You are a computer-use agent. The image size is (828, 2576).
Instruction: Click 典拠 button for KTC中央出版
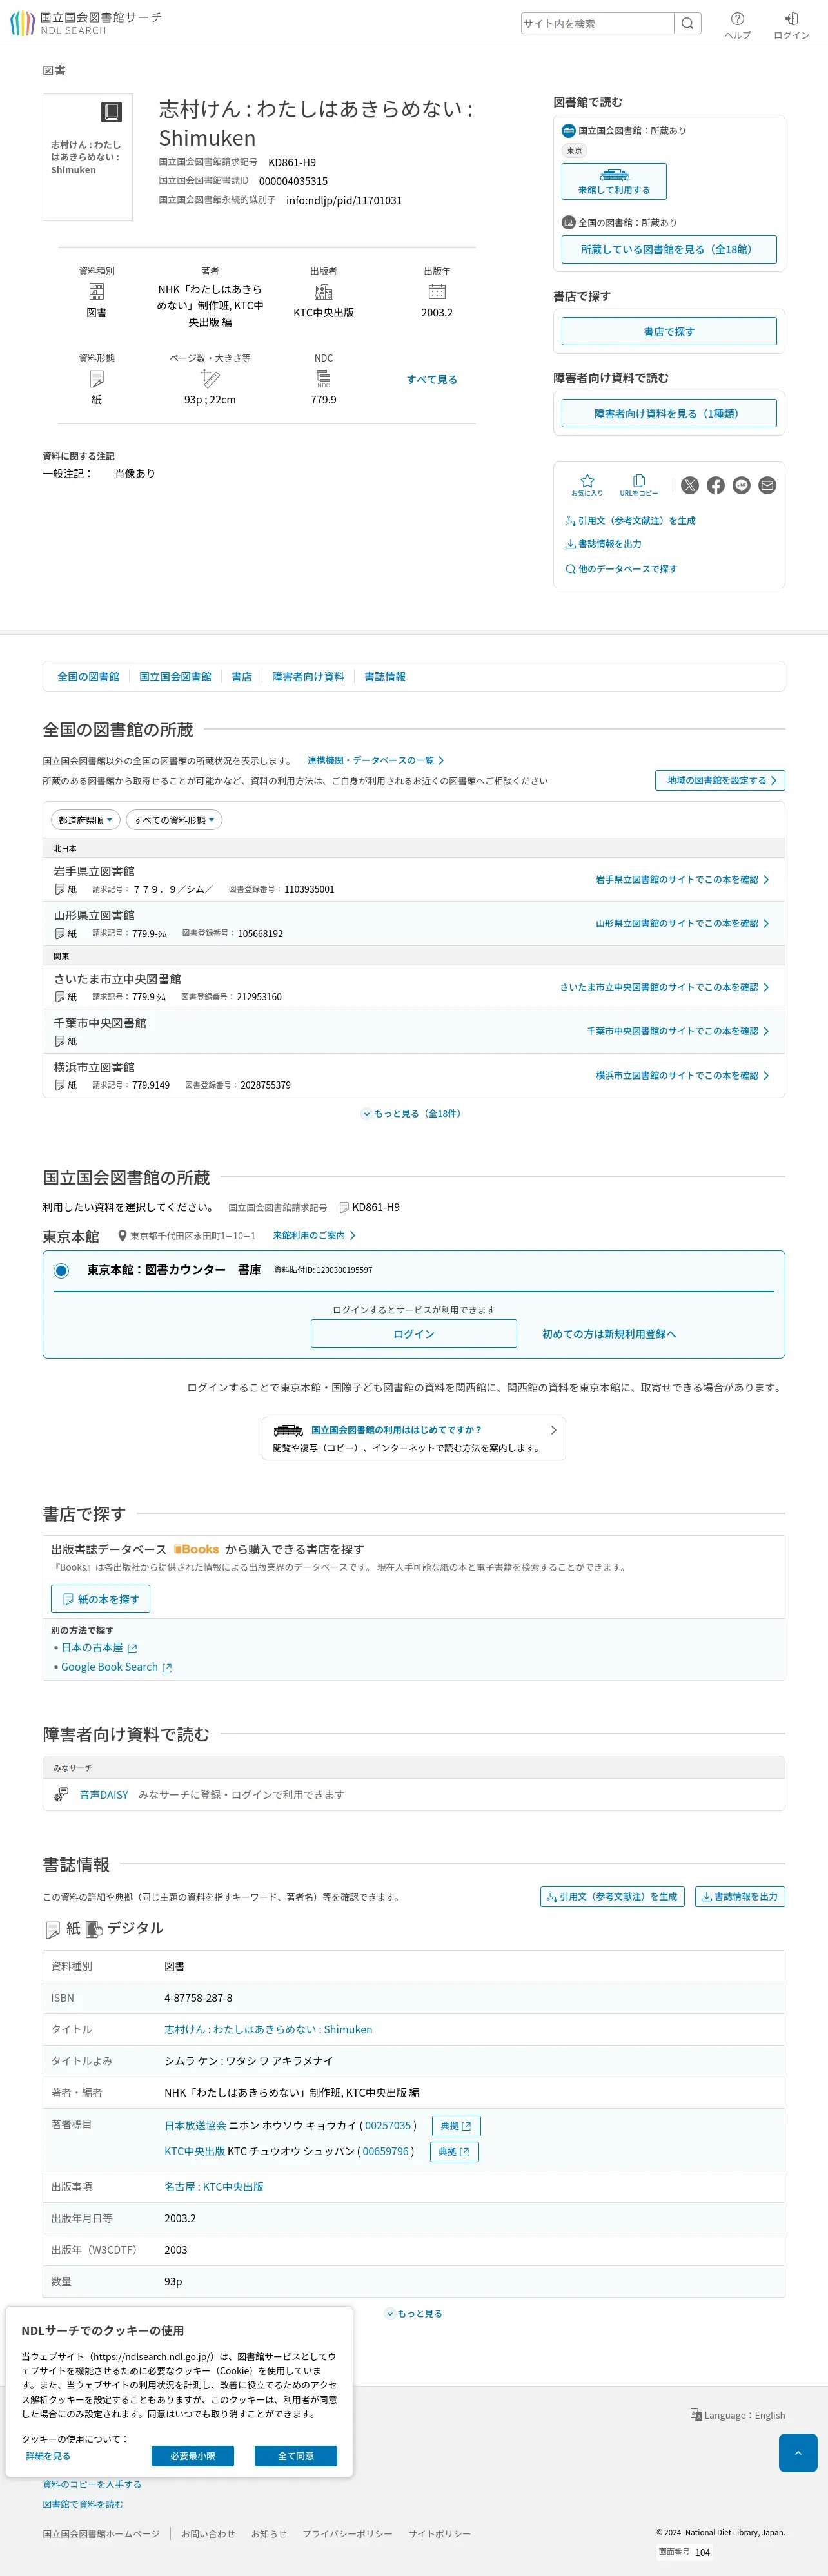[x=455, y=2152]
